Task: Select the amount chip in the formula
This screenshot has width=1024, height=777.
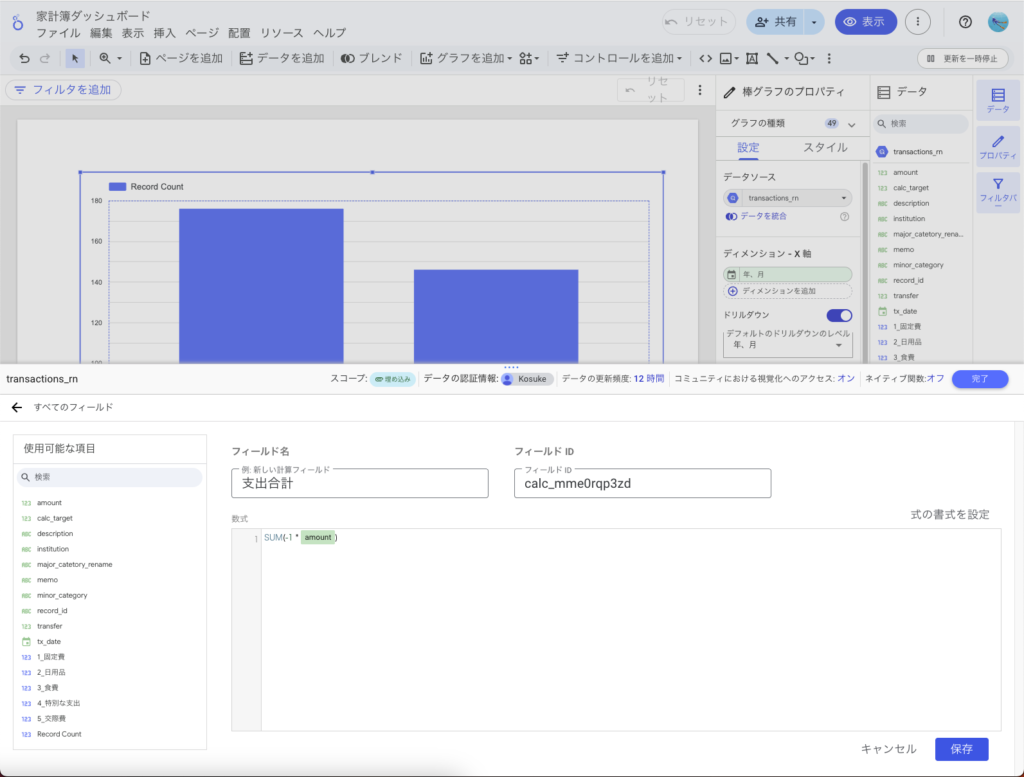Action: point(318,538)
